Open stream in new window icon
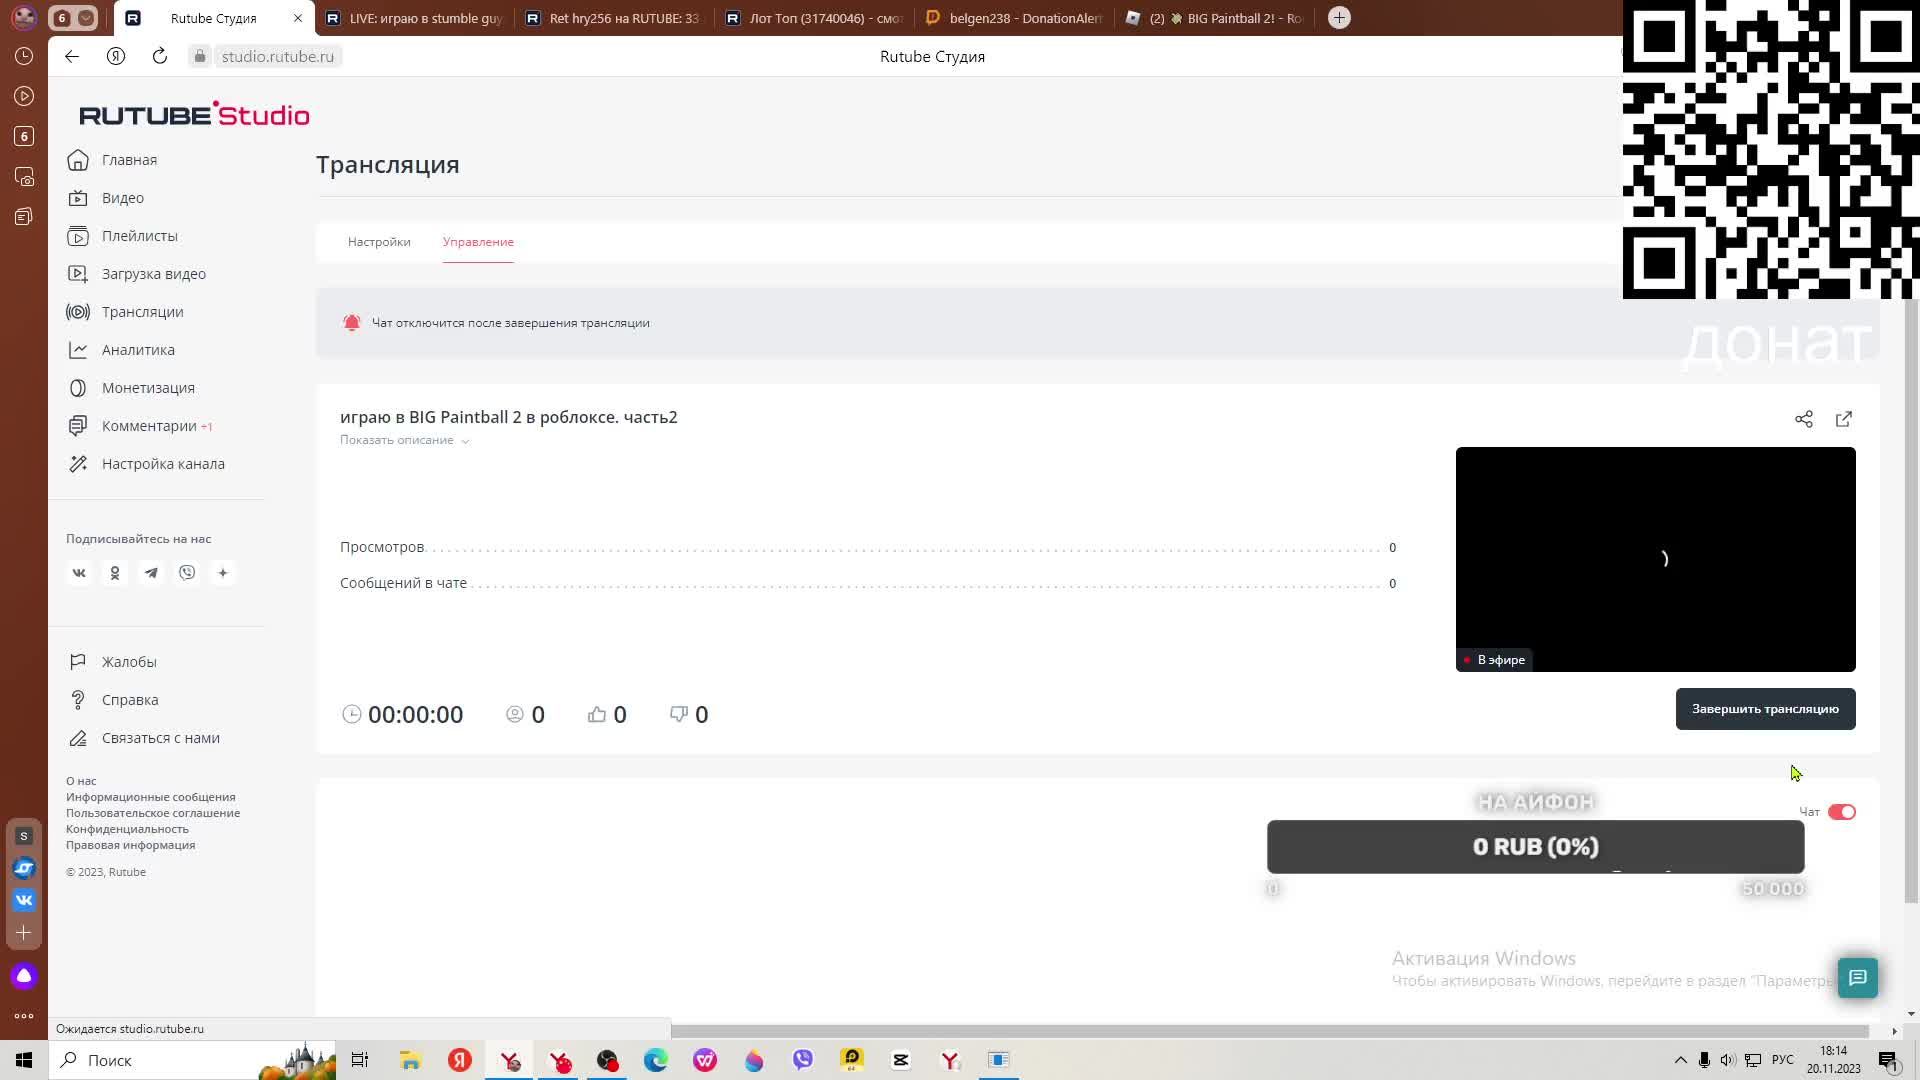This screenshot has width=1920, height=1080. pos(1843,419)
